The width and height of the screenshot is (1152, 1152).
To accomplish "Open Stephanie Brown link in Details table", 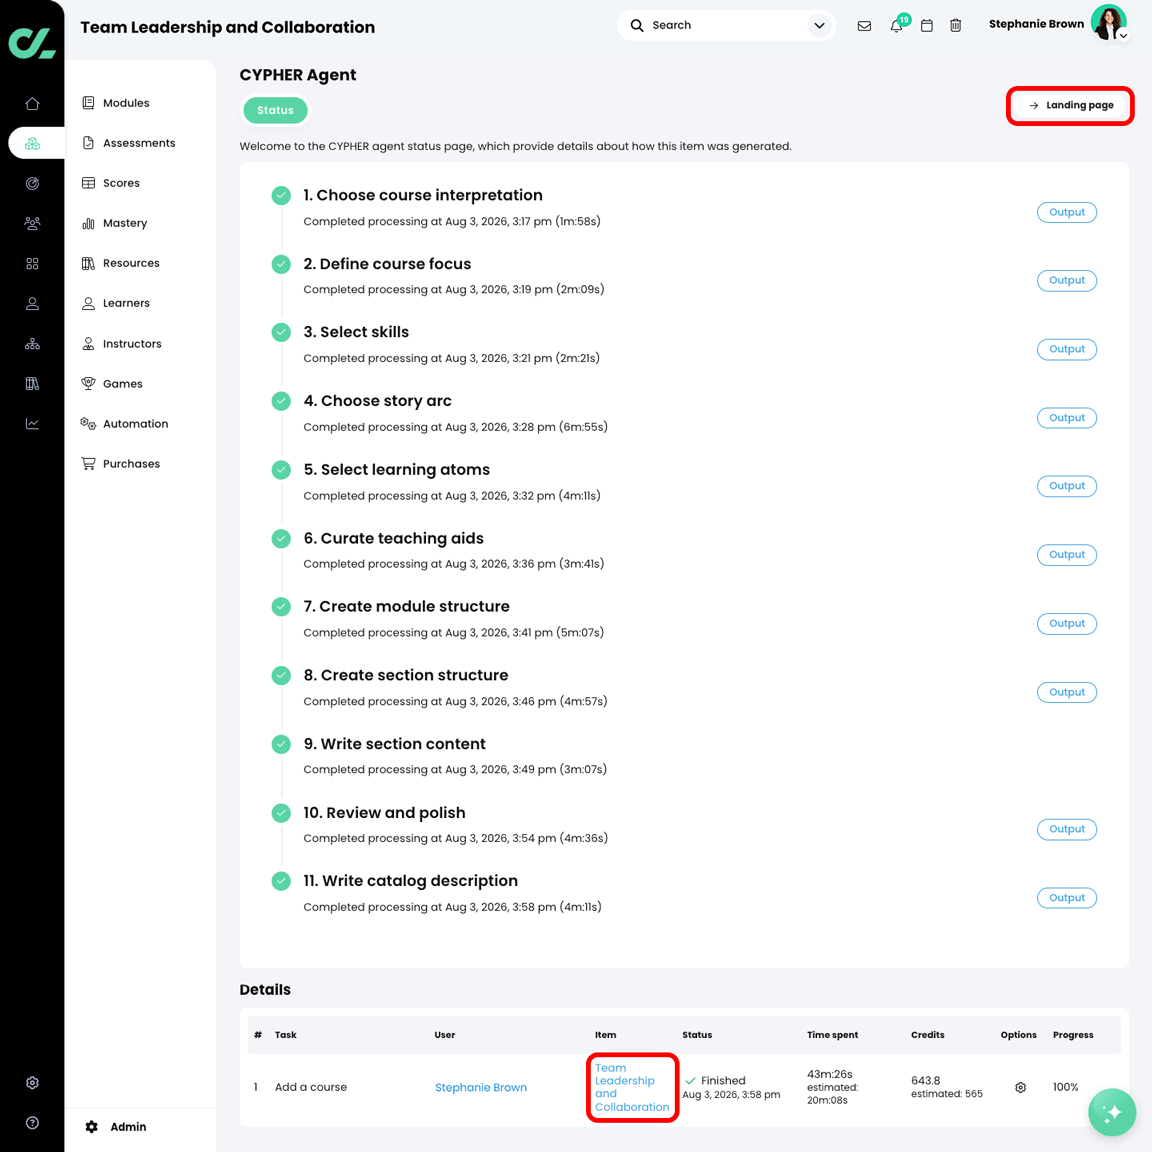I will pyautogui.click(x=480, y=1087).
